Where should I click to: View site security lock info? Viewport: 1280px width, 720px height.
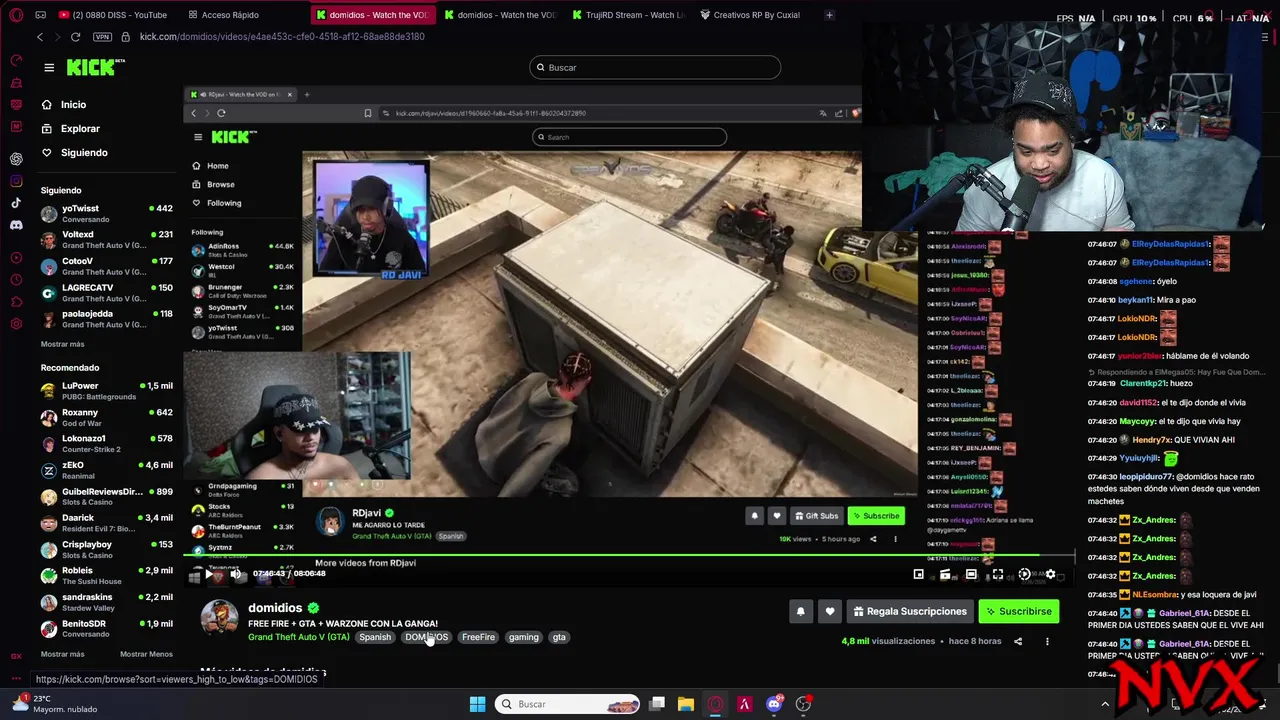125,37
